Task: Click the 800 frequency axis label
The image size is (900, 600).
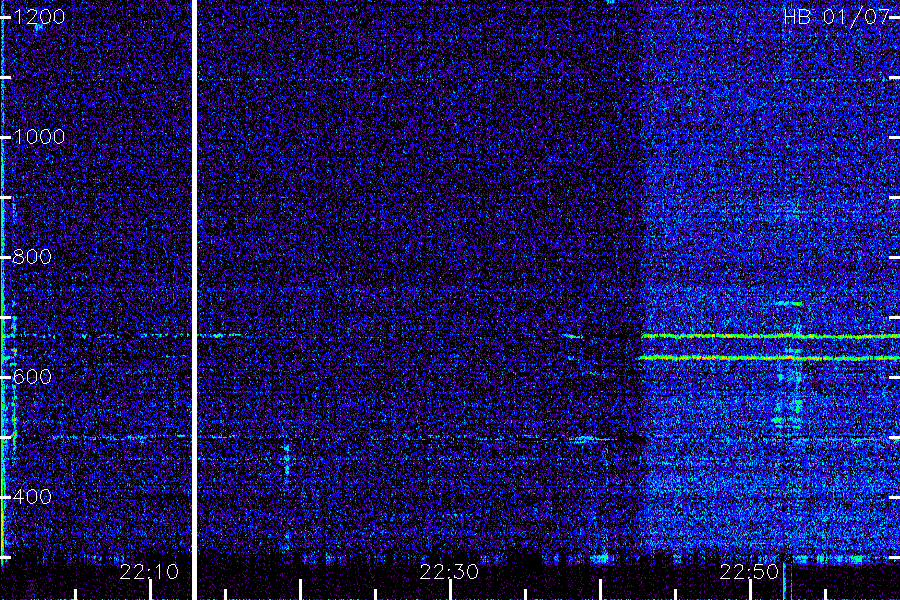Action: click(32, 257)
